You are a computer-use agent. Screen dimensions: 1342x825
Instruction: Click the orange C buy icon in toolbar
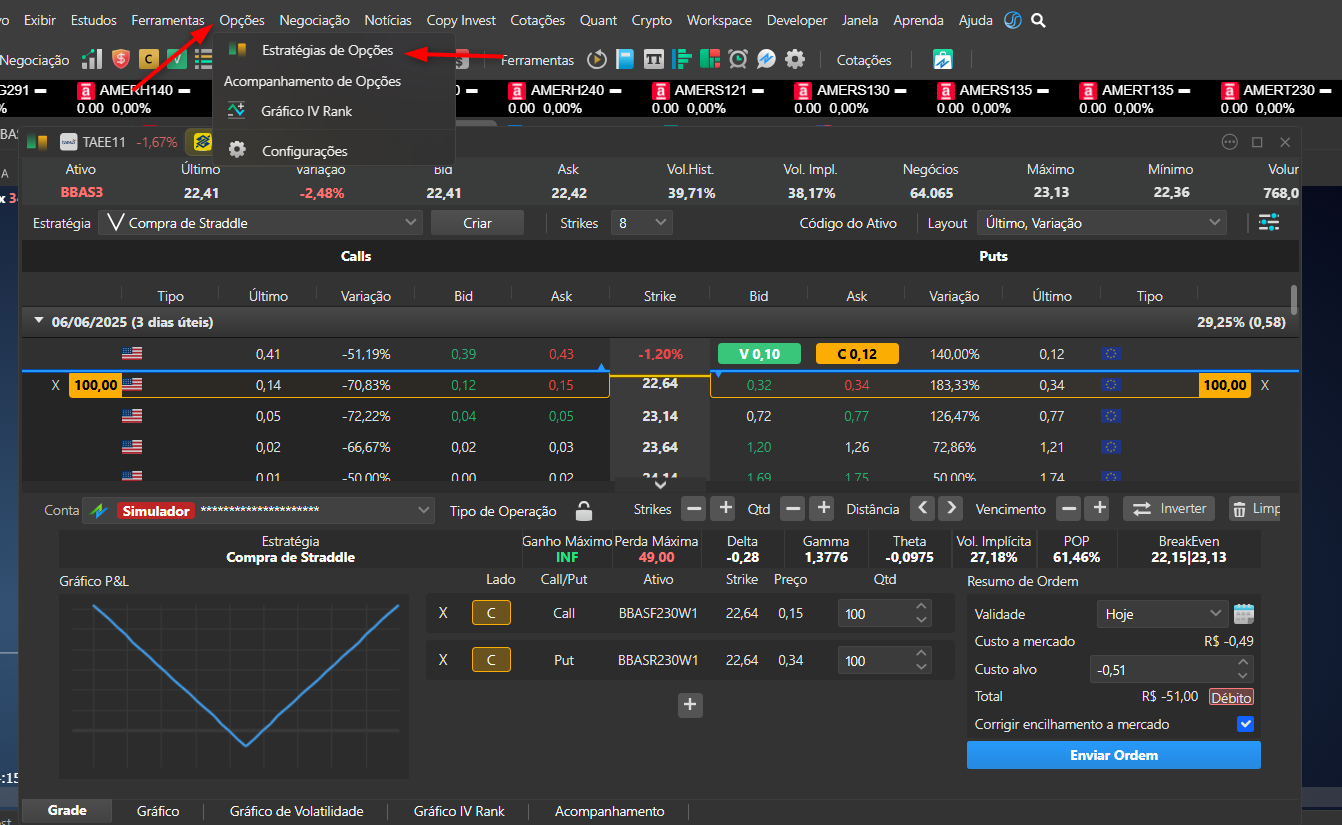tap(149, 60)
